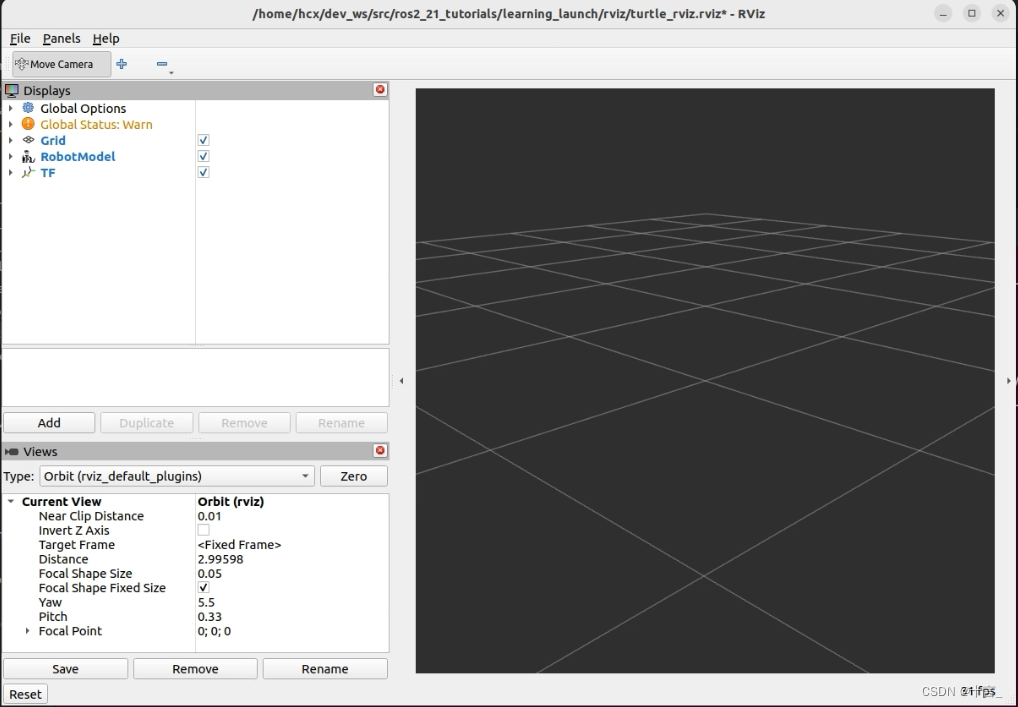Edit the Distance value 2.99598
This screenshot has height=707, width=1018.
(221, 559)
